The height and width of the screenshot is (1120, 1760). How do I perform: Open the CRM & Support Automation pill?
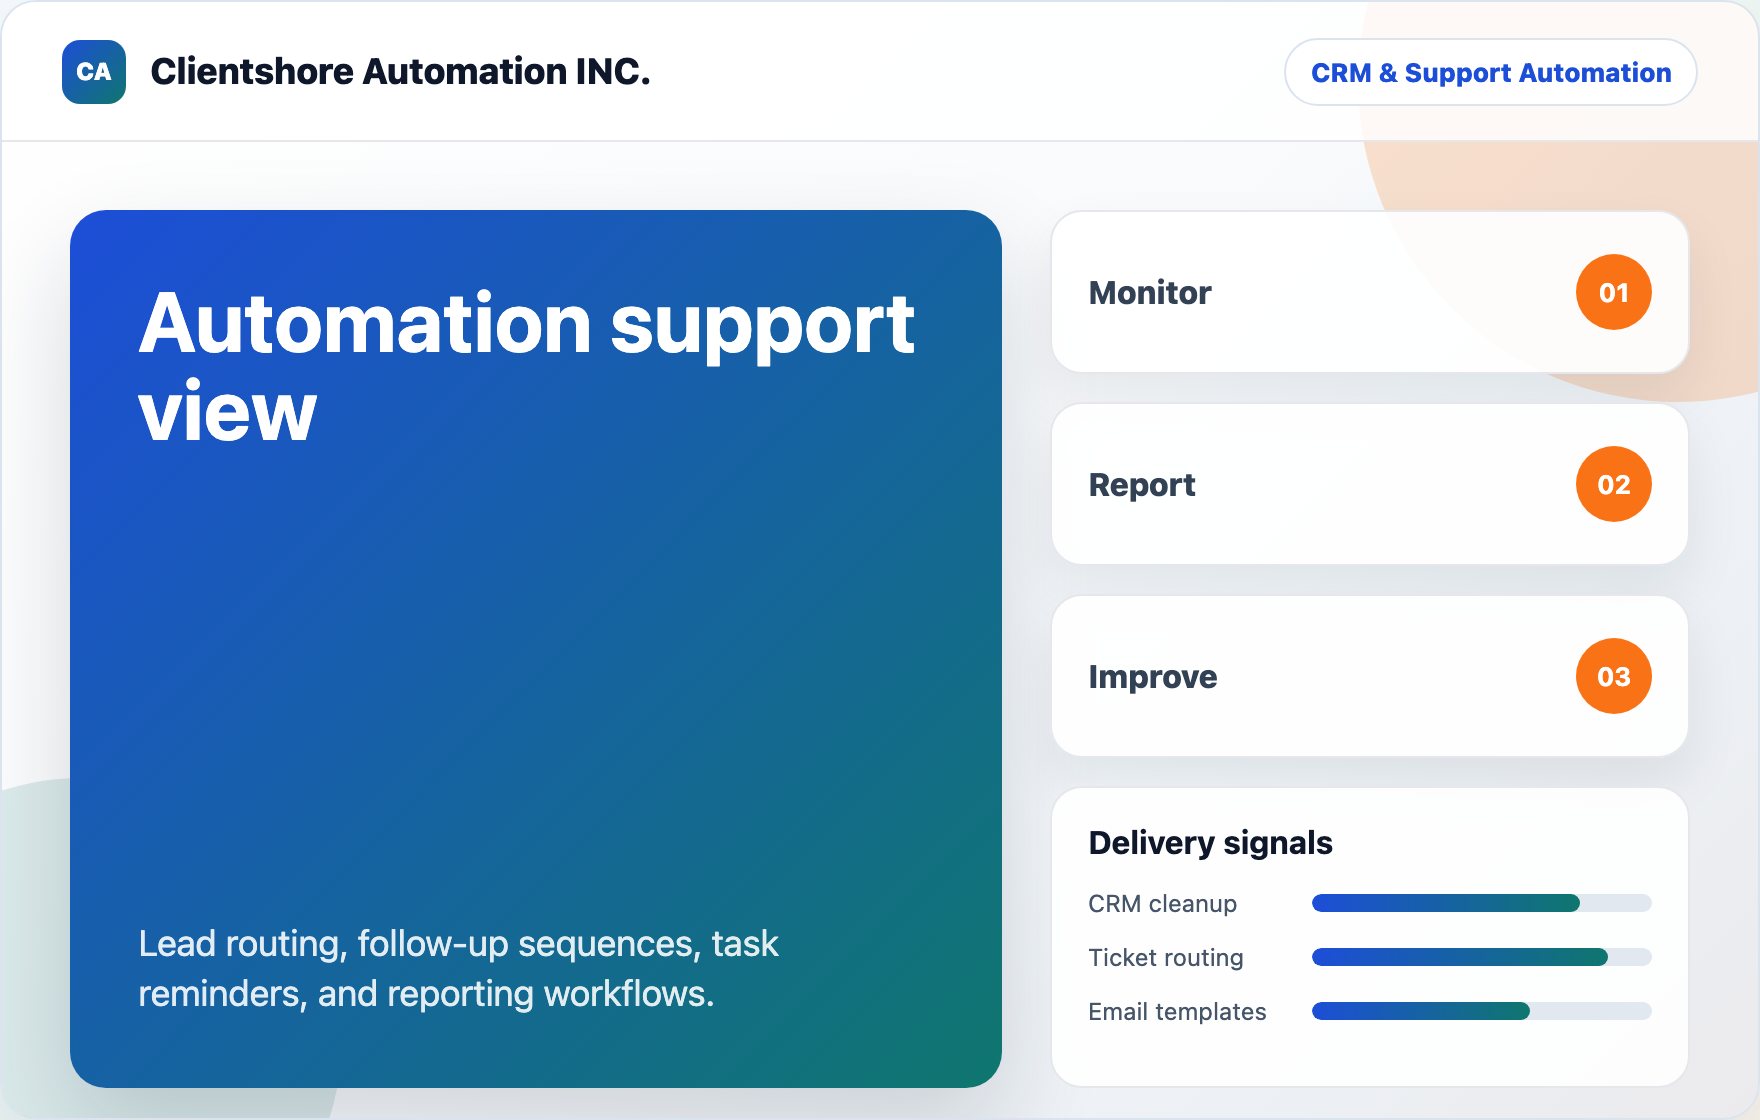pos(1490,72)
